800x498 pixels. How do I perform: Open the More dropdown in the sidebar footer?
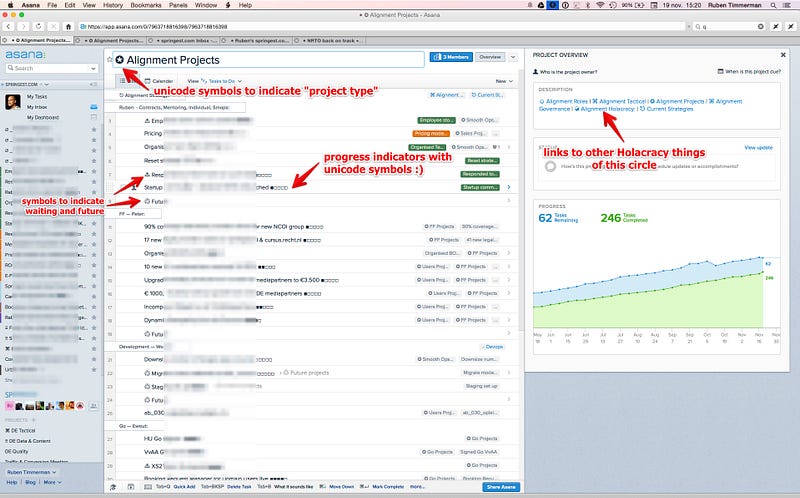52,482
